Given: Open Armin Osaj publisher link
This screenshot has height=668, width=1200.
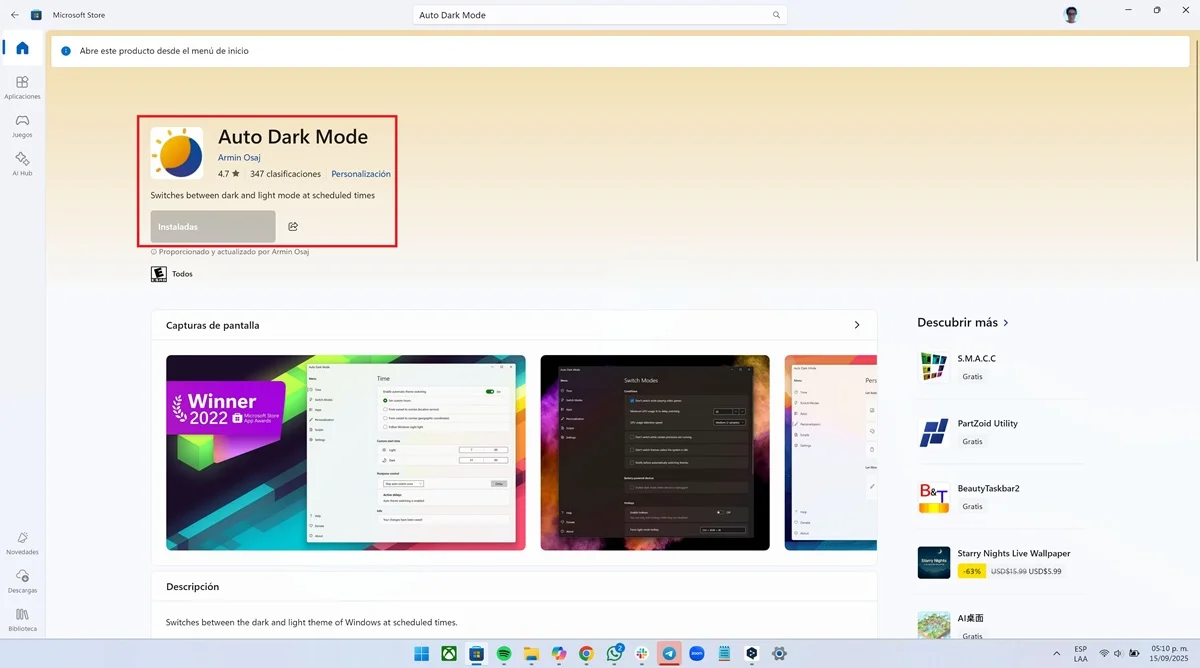Looking at the screenshot, I should pos(239,158).
